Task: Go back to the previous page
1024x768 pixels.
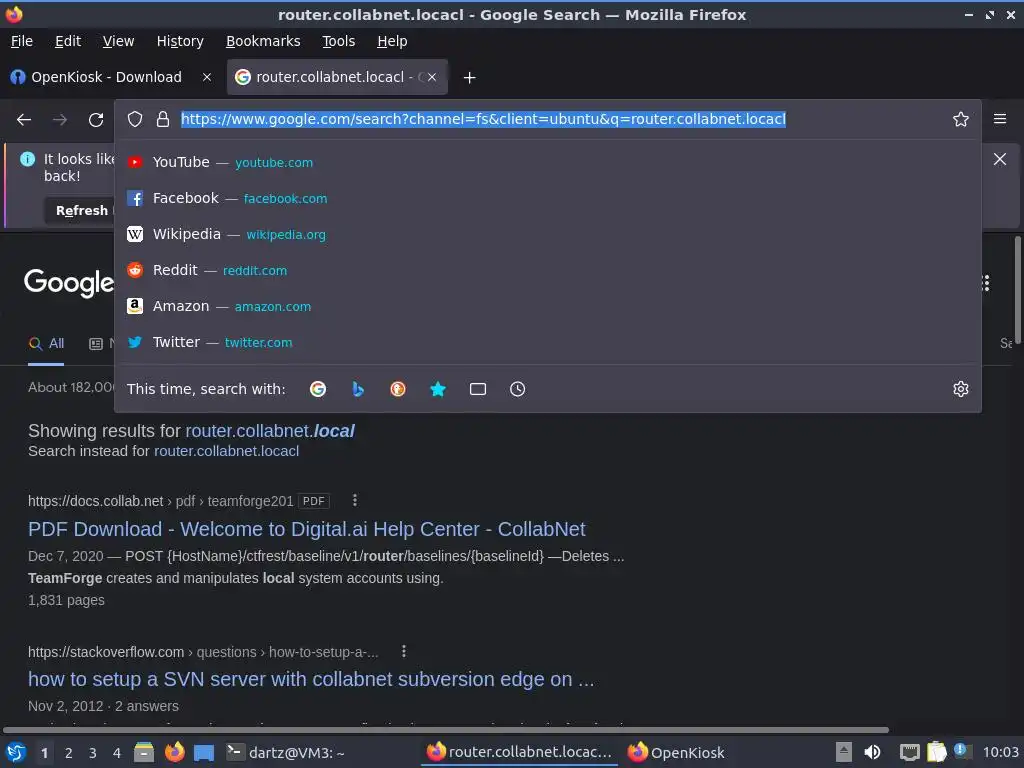Action: 24,120
